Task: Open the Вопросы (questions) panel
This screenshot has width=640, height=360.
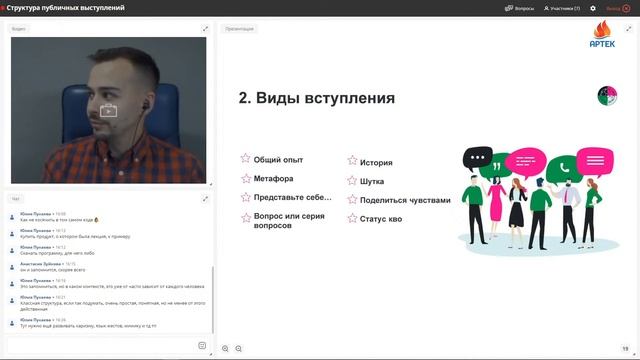Action: (519, 8)
